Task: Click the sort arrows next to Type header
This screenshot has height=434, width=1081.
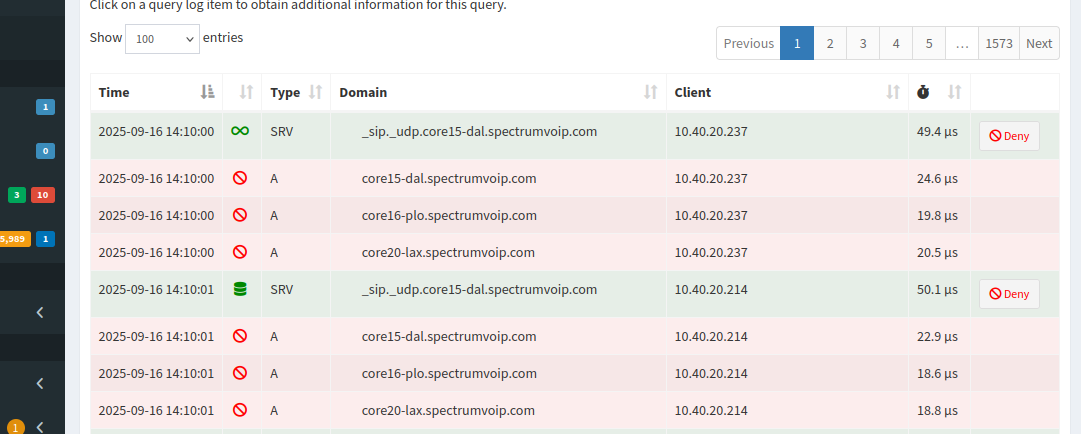Action: tap(315, 92)
